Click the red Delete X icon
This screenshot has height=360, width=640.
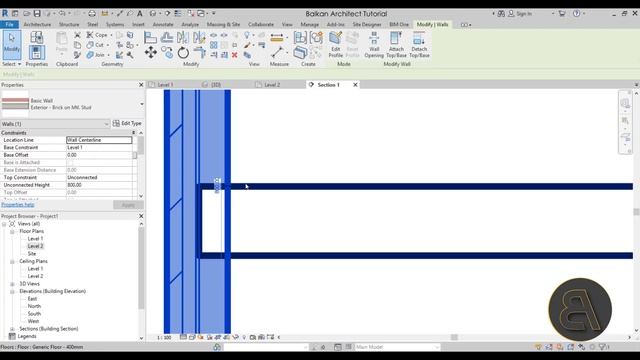click(x=235, y=55)
